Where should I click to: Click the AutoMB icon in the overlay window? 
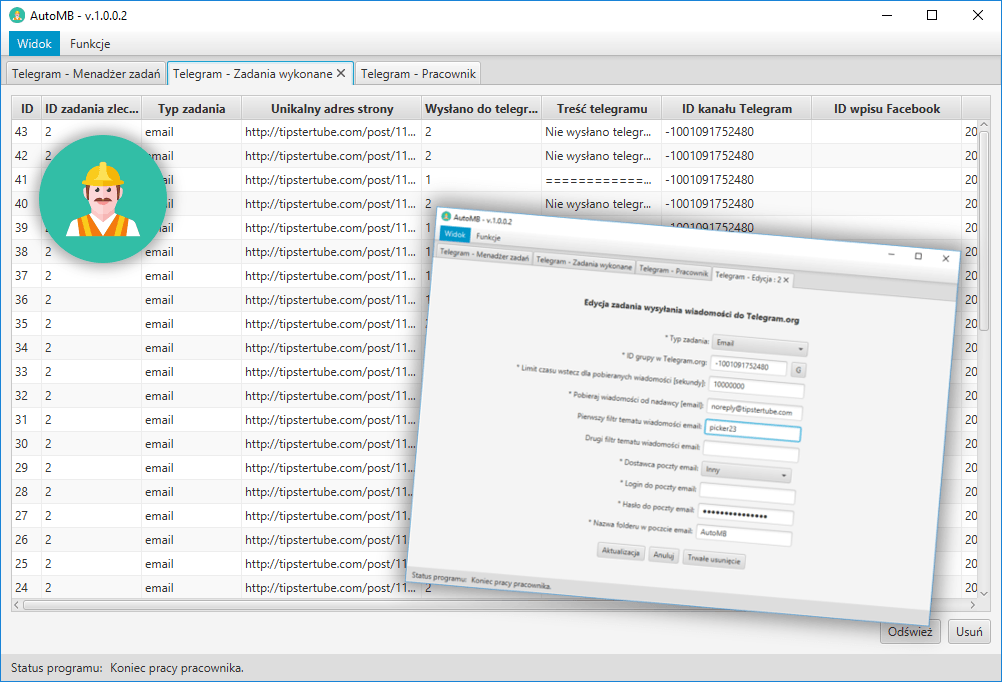pyautogui.click(x=446, y=216)
